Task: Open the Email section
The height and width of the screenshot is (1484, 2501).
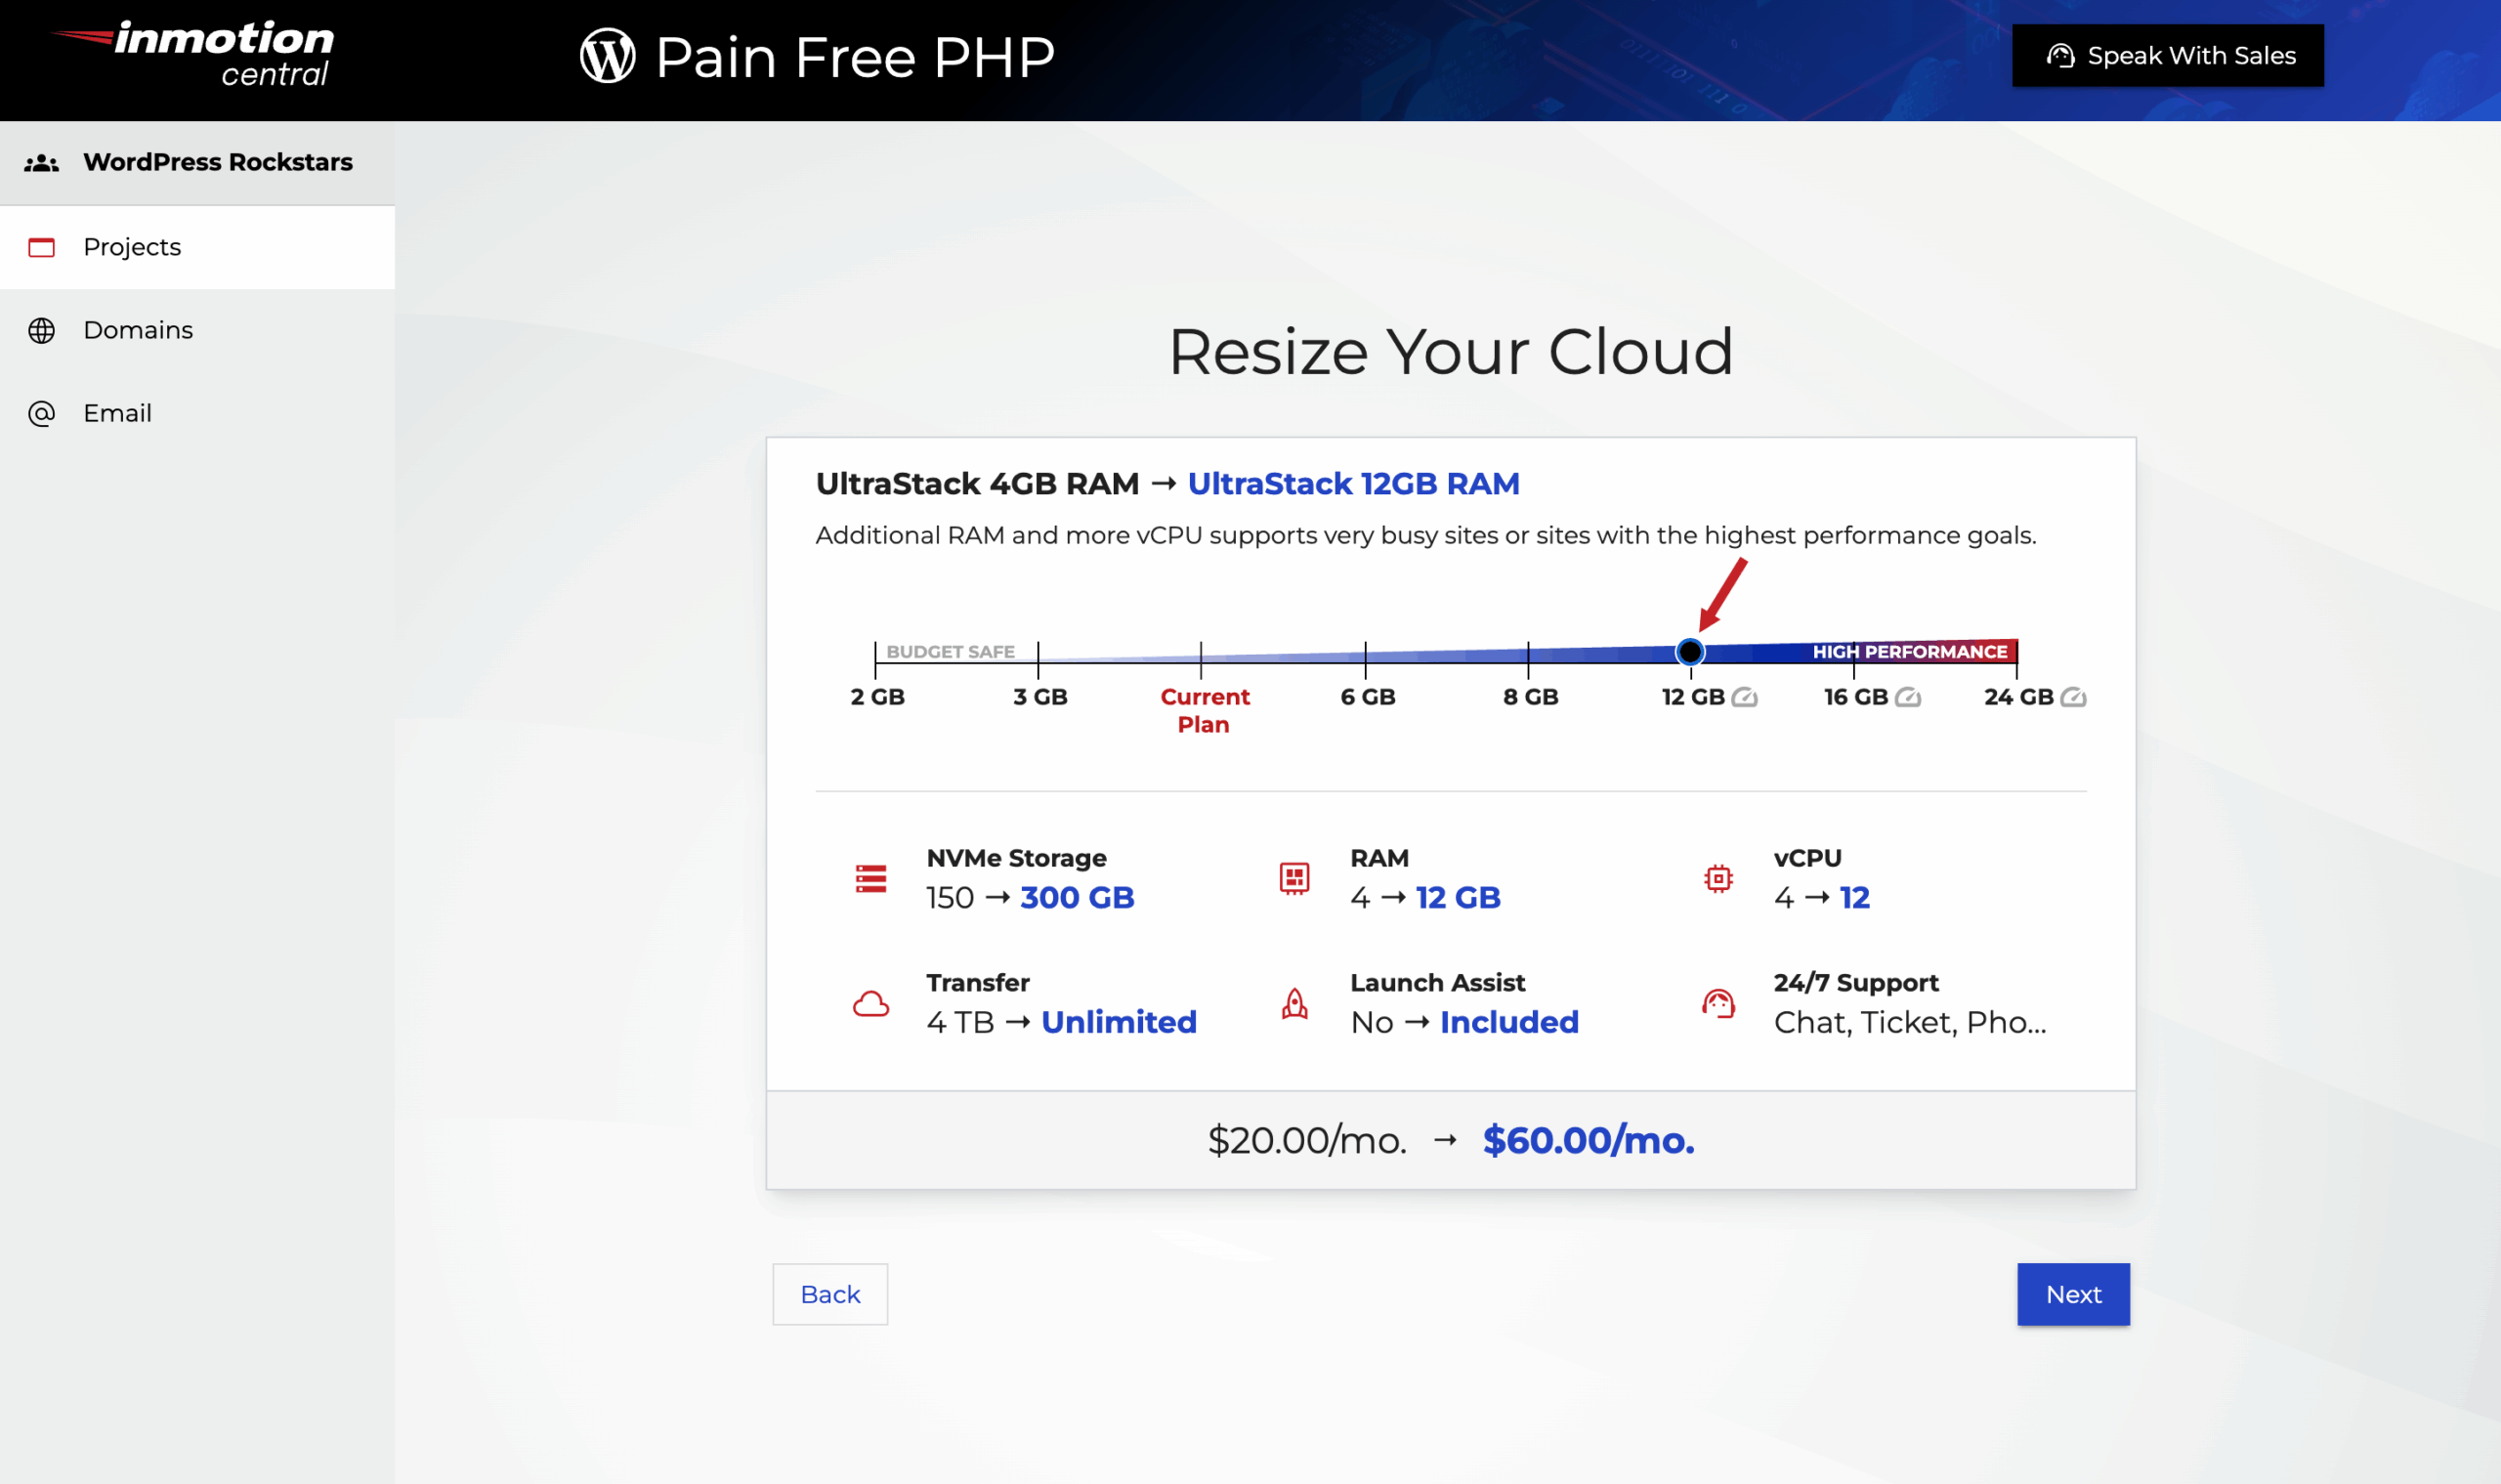Action: [x=117, y=413]
